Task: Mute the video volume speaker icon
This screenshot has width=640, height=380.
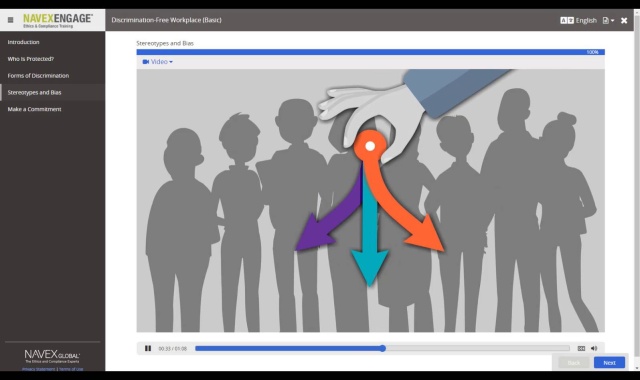Action: (x=594, y=348)
